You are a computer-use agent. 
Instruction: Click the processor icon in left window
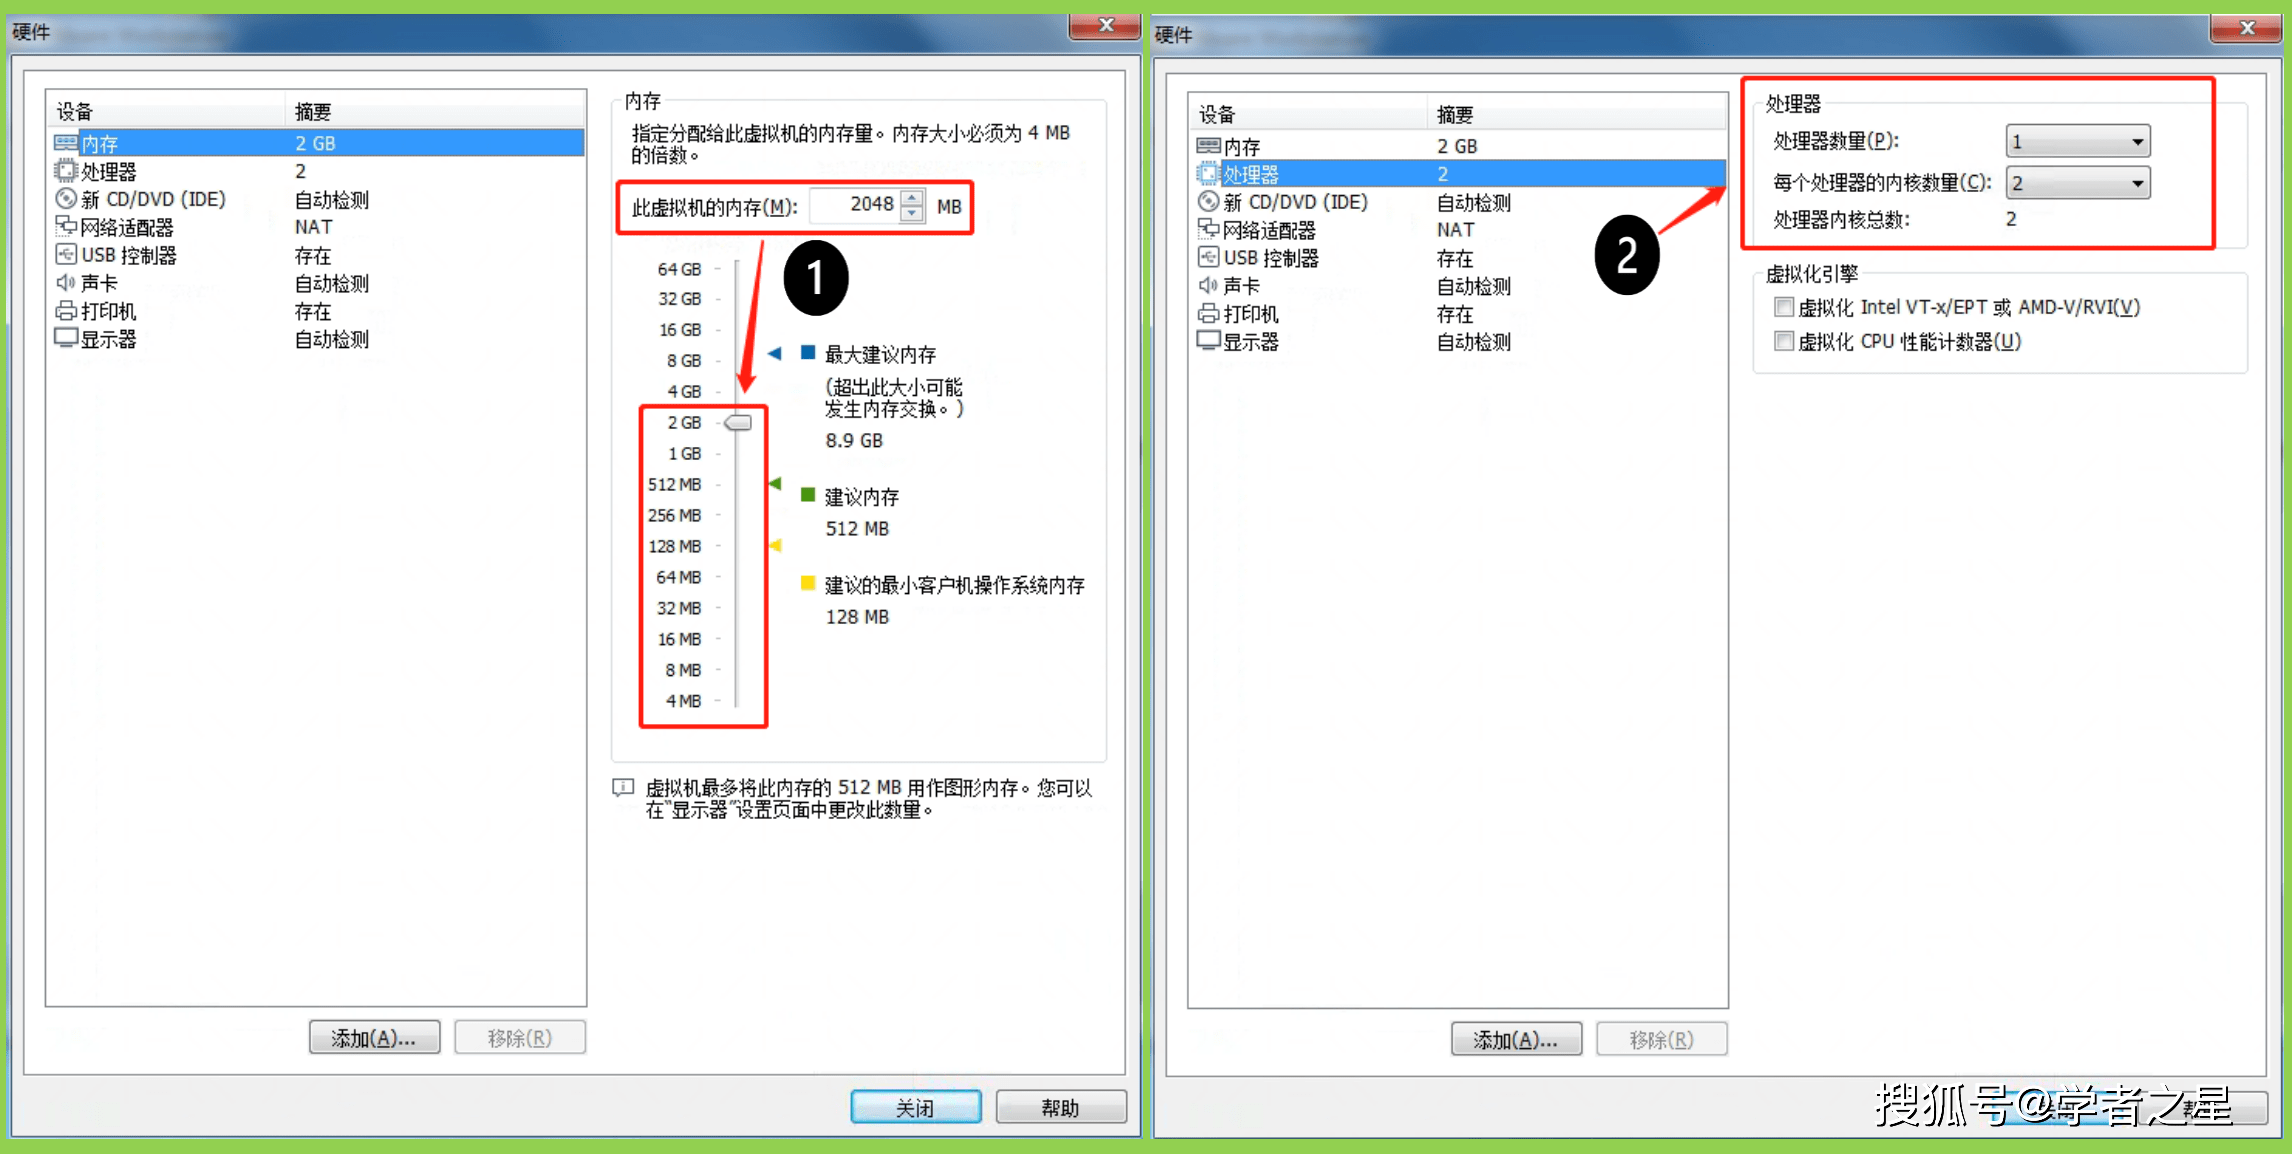(x=66, y=171)
